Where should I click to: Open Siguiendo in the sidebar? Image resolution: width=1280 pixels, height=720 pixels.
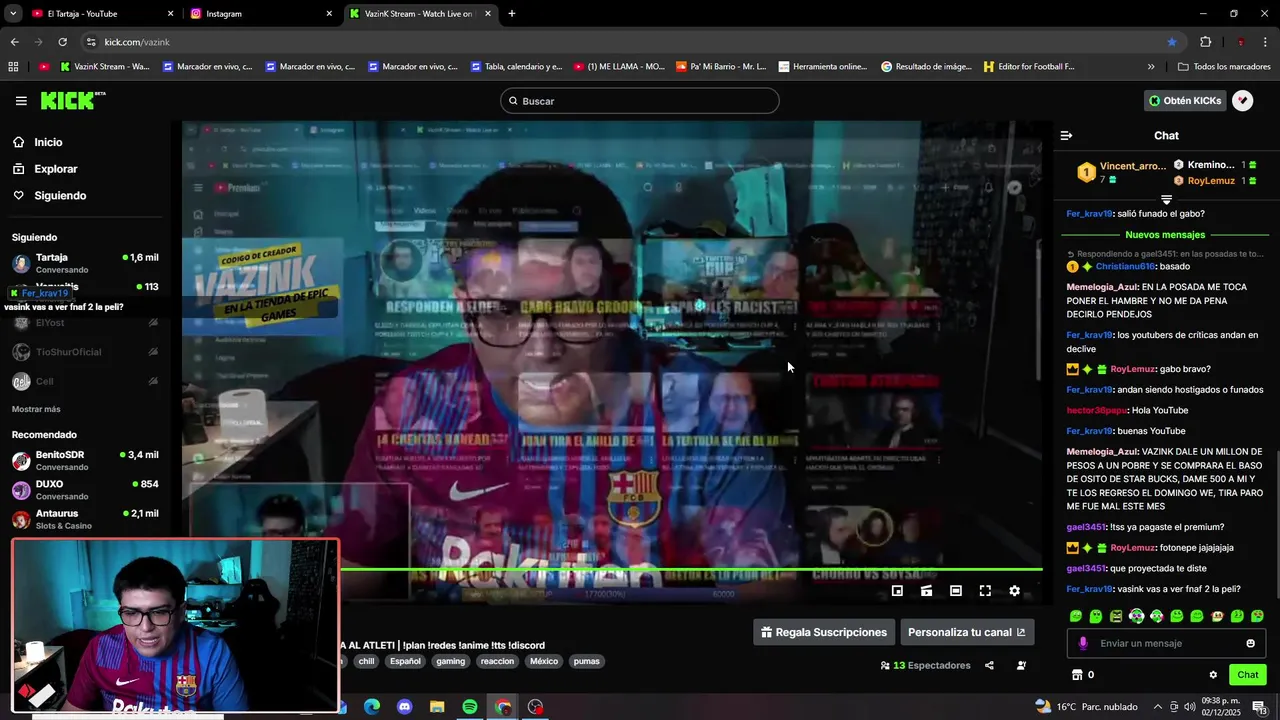tap(60, 196)
